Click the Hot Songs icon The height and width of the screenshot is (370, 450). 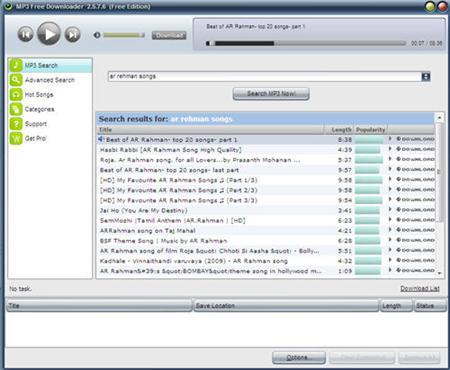click(x=16, y=95)
